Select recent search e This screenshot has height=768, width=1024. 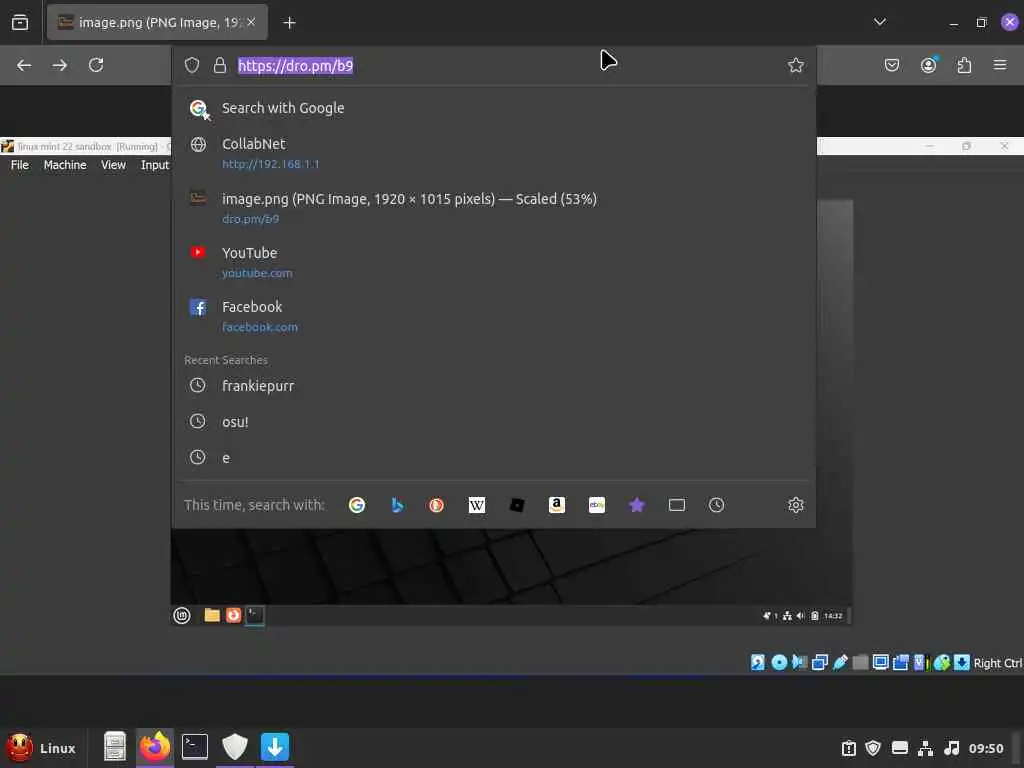[x=494, y=458]
